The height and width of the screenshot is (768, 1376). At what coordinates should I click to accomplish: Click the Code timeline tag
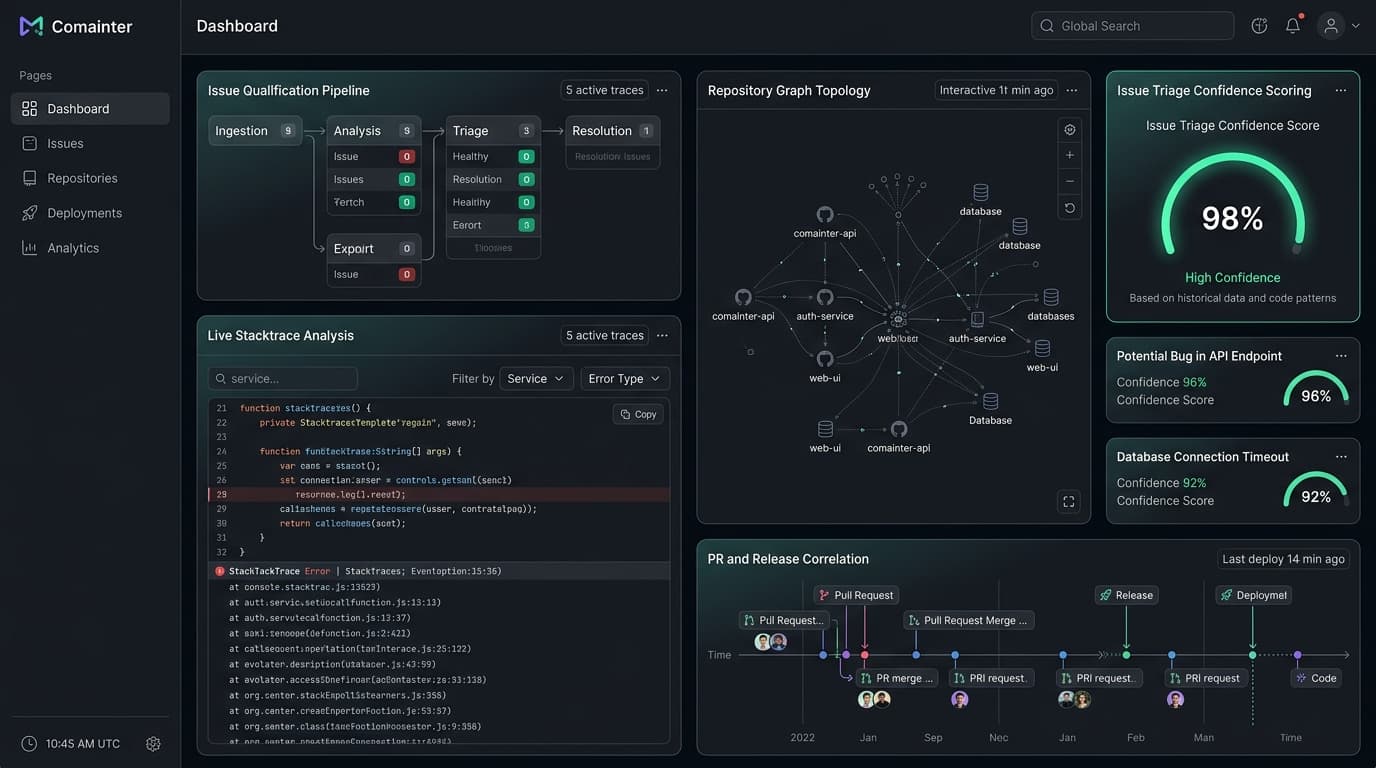(x=1316, y=678)
